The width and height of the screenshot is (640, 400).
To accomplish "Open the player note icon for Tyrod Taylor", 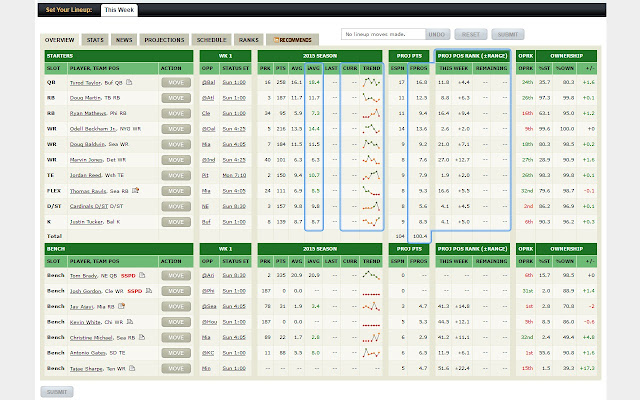I will click(x=129, y=82).
